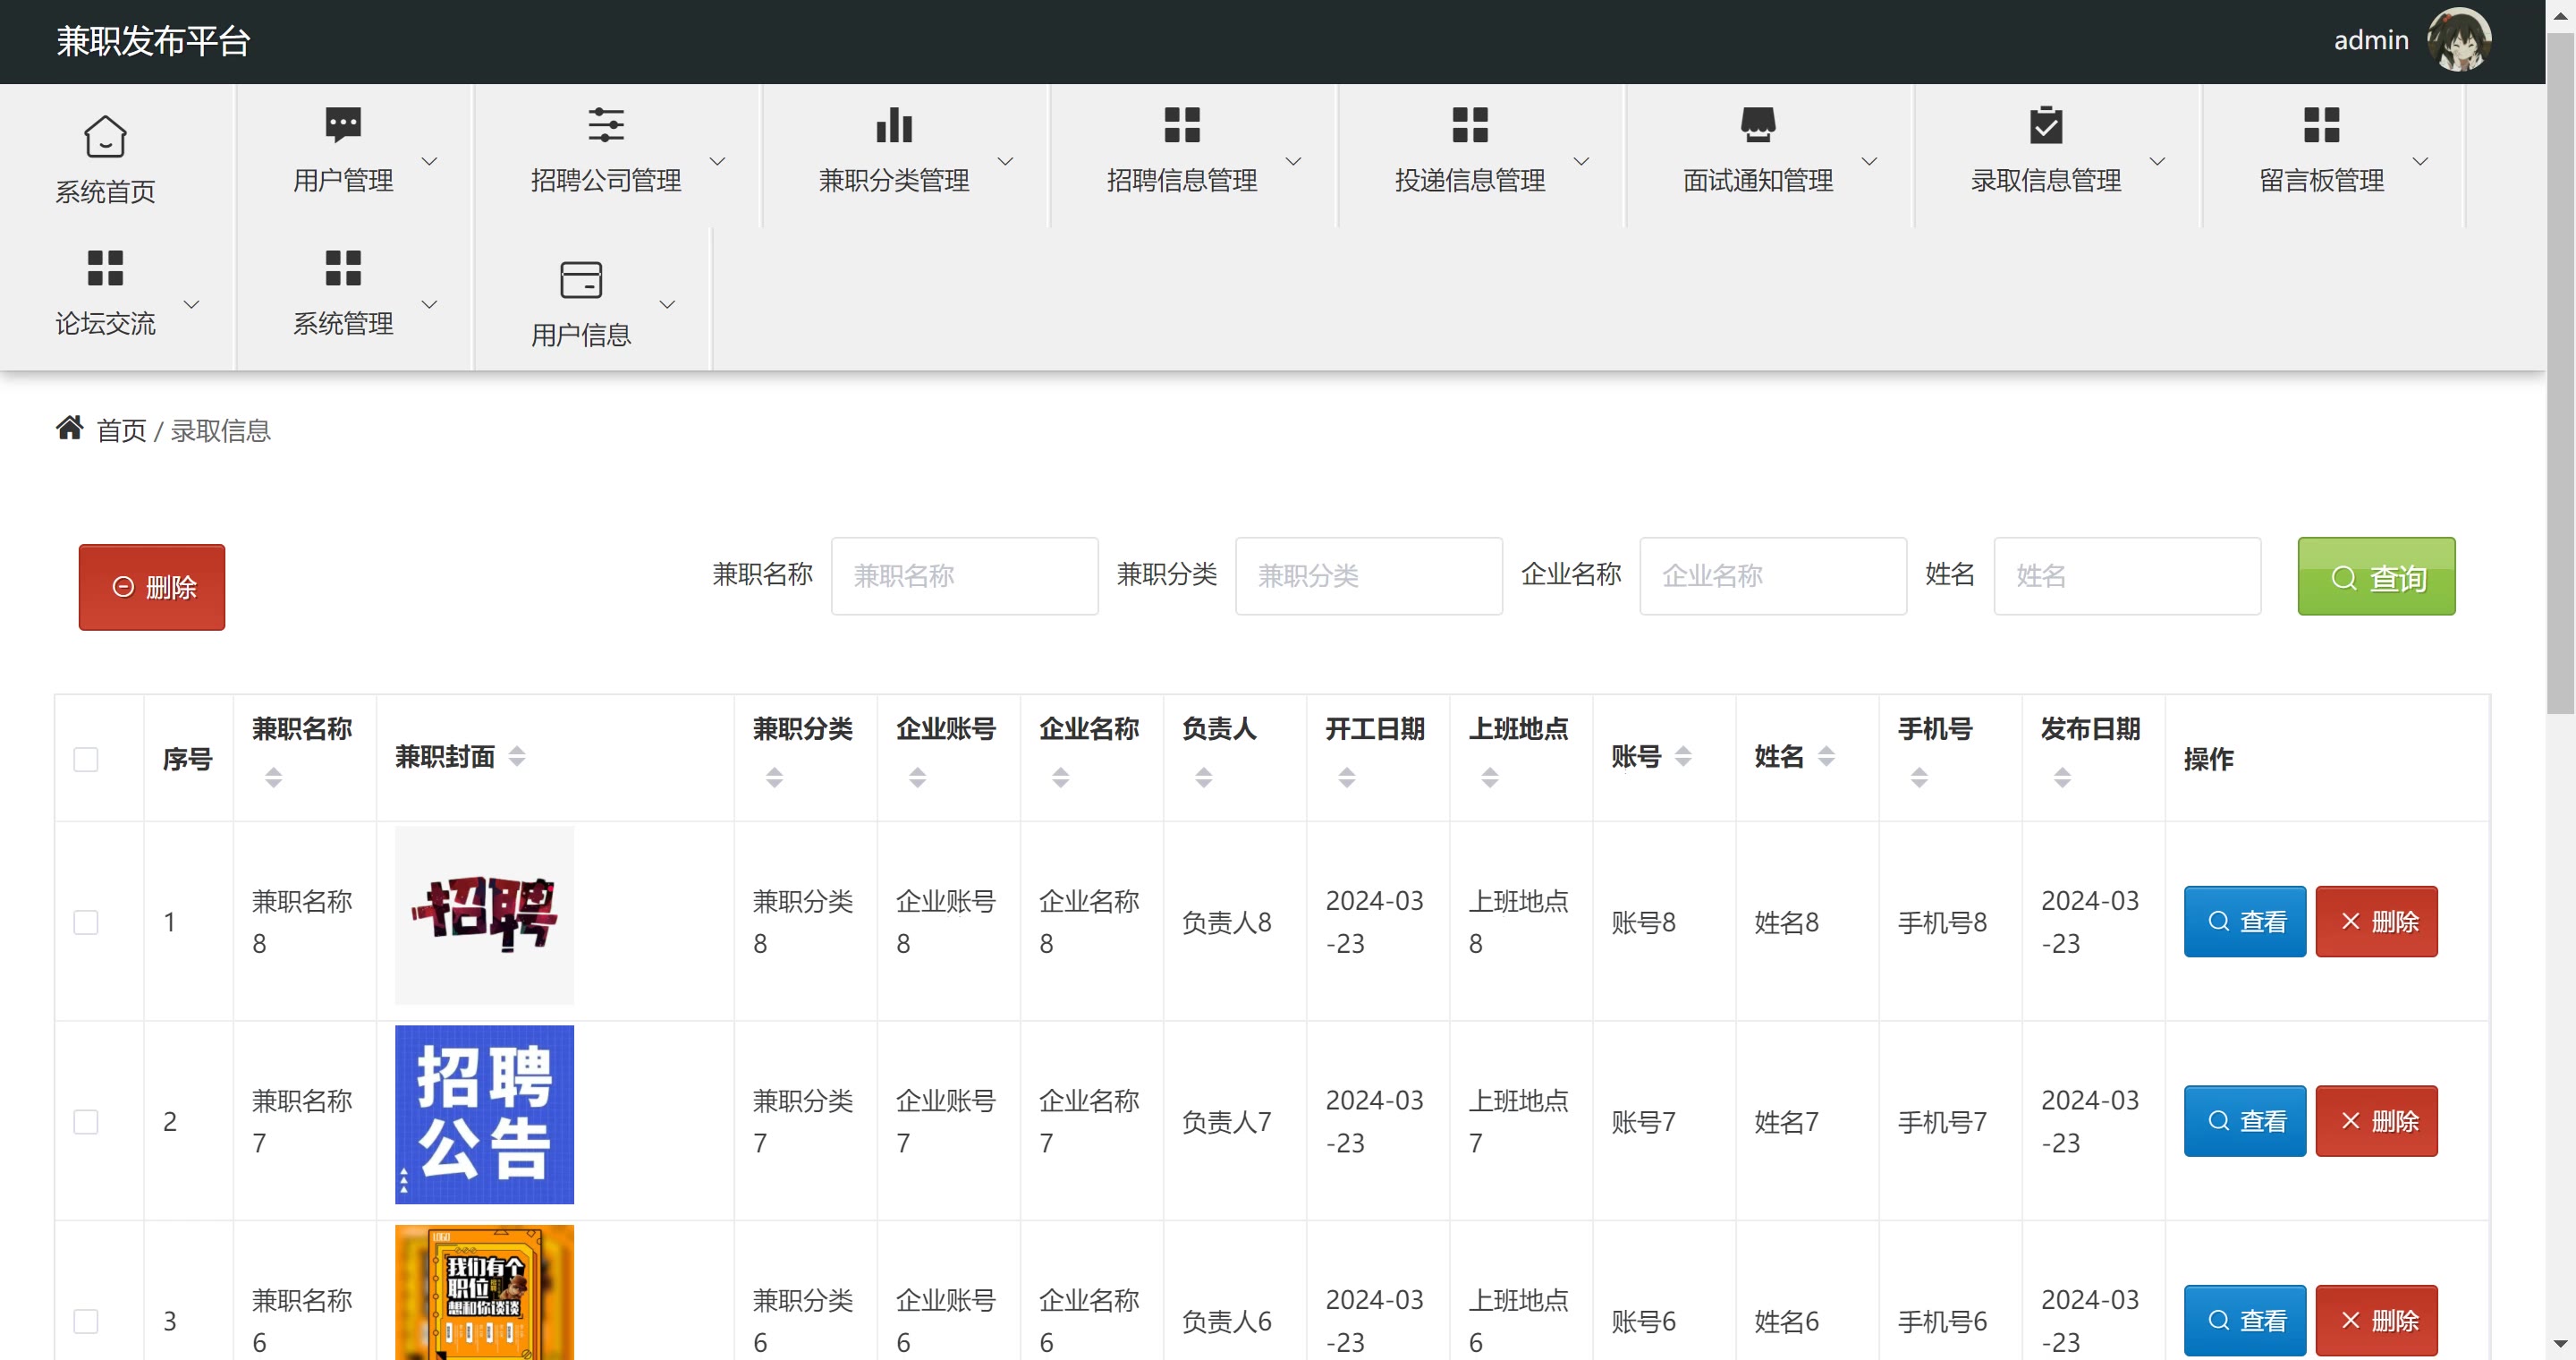Toggle the select-all checkbox in table header
2576x1360 pixels.
(x=86, y=759)
